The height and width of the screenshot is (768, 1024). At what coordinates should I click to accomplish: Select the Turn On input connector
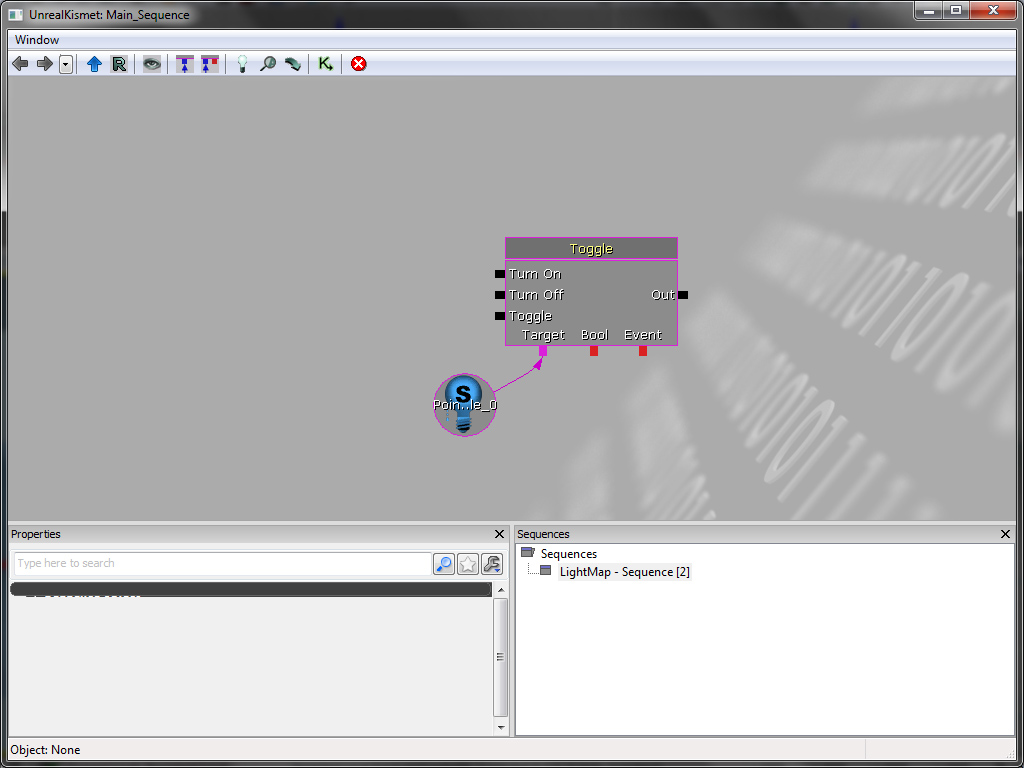tap(500, 274)
